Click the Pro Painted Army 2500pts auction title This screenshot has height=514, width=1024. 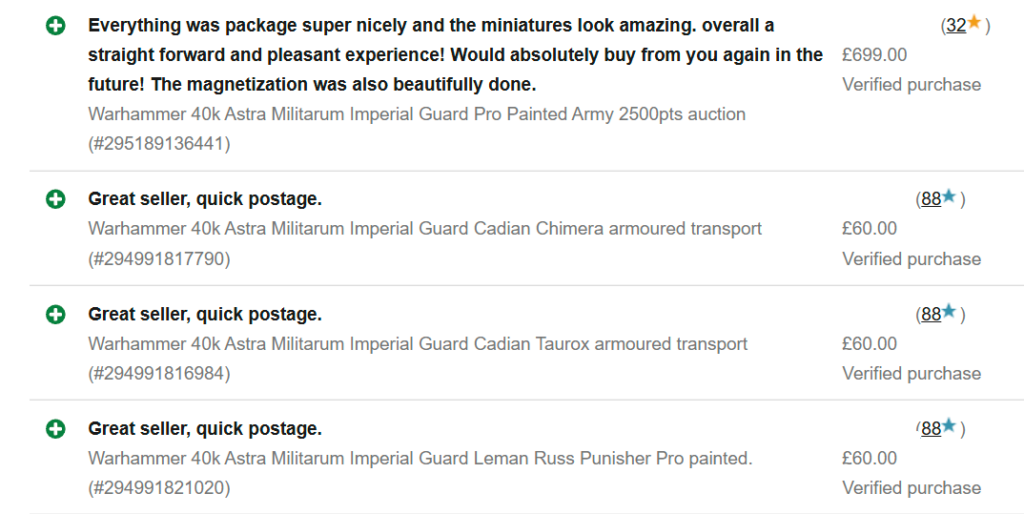417,114
